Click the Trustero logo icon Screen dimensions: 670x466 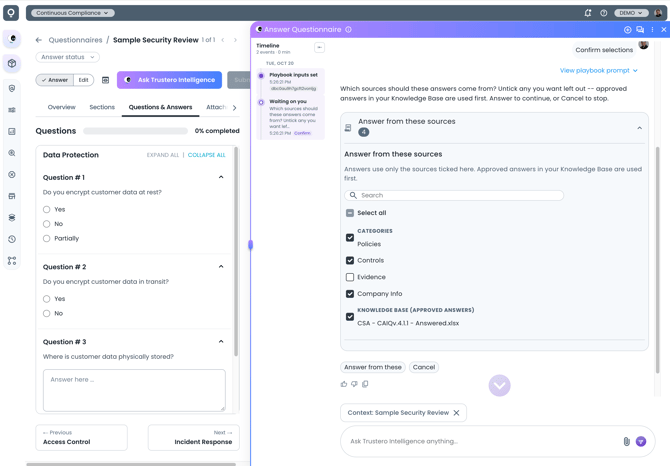tap(11, 13)
